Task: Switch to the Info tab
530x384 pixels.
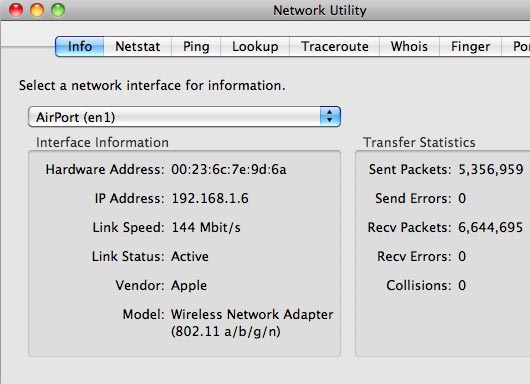Action: pyautogui.click(x=80, y=46)
